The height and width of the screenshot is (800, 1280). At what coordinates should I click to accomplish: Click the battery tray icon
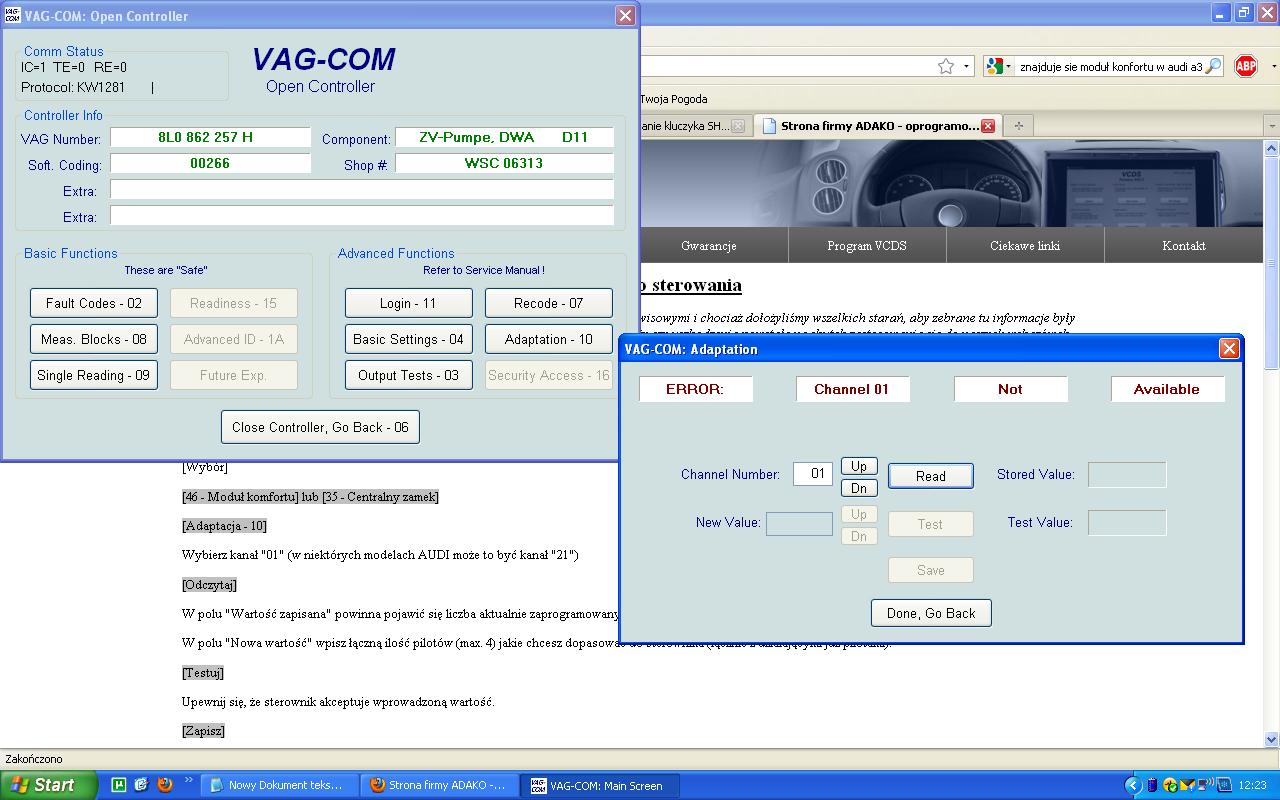coord(1152,785)
